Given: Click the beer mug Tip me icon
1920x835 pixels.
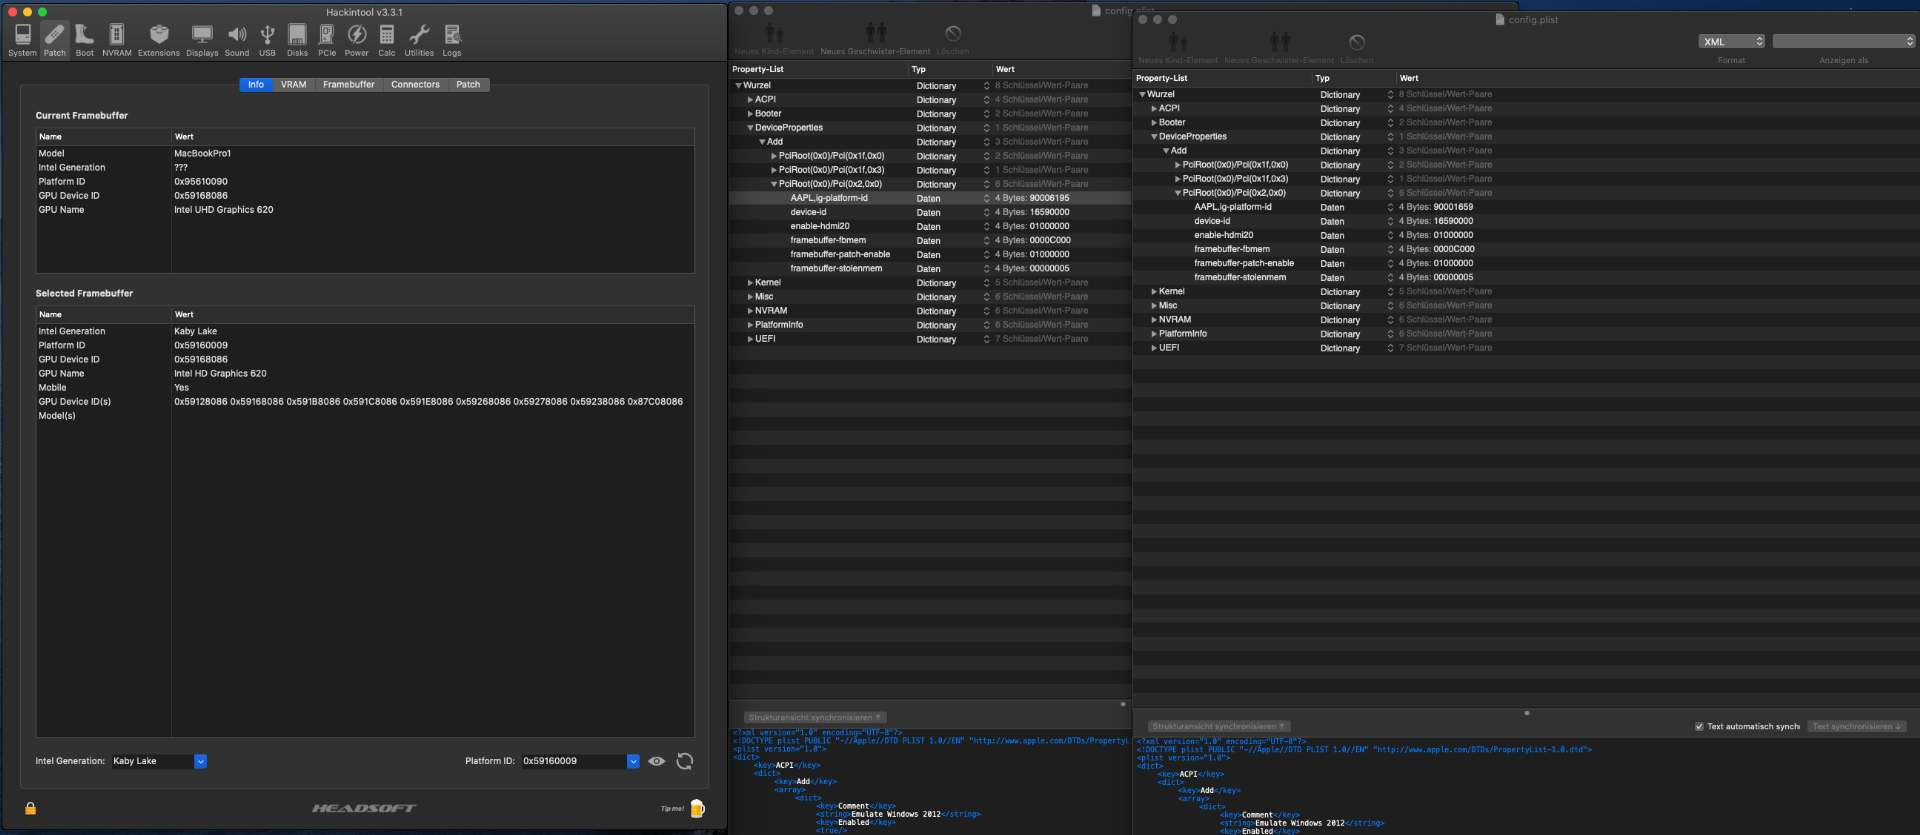Looking at the screenshot, I should (697, 808).
